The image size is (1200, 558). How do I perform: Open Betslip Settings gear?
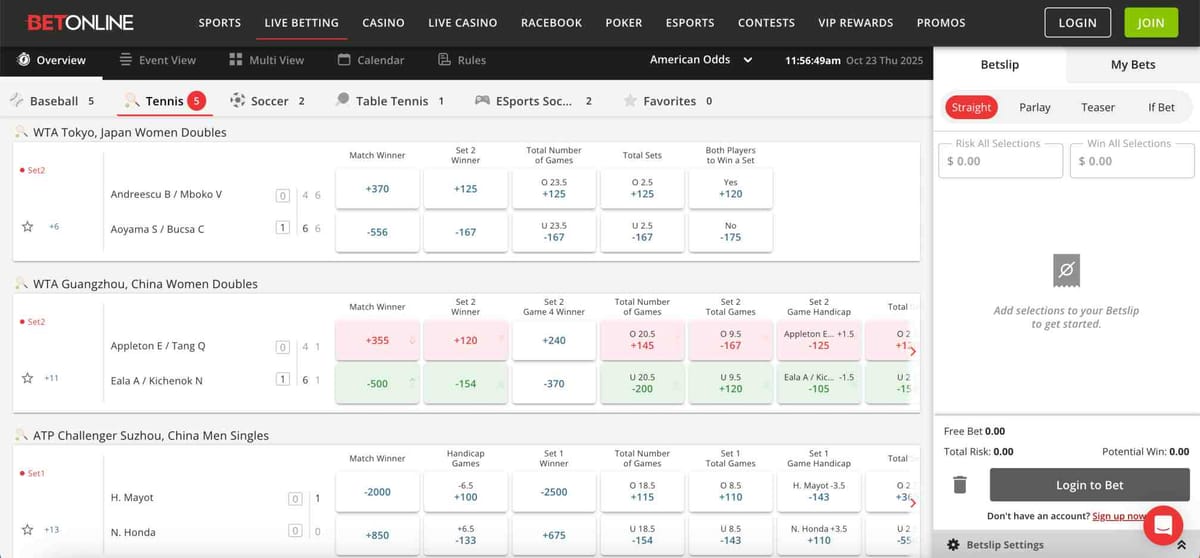954,545
